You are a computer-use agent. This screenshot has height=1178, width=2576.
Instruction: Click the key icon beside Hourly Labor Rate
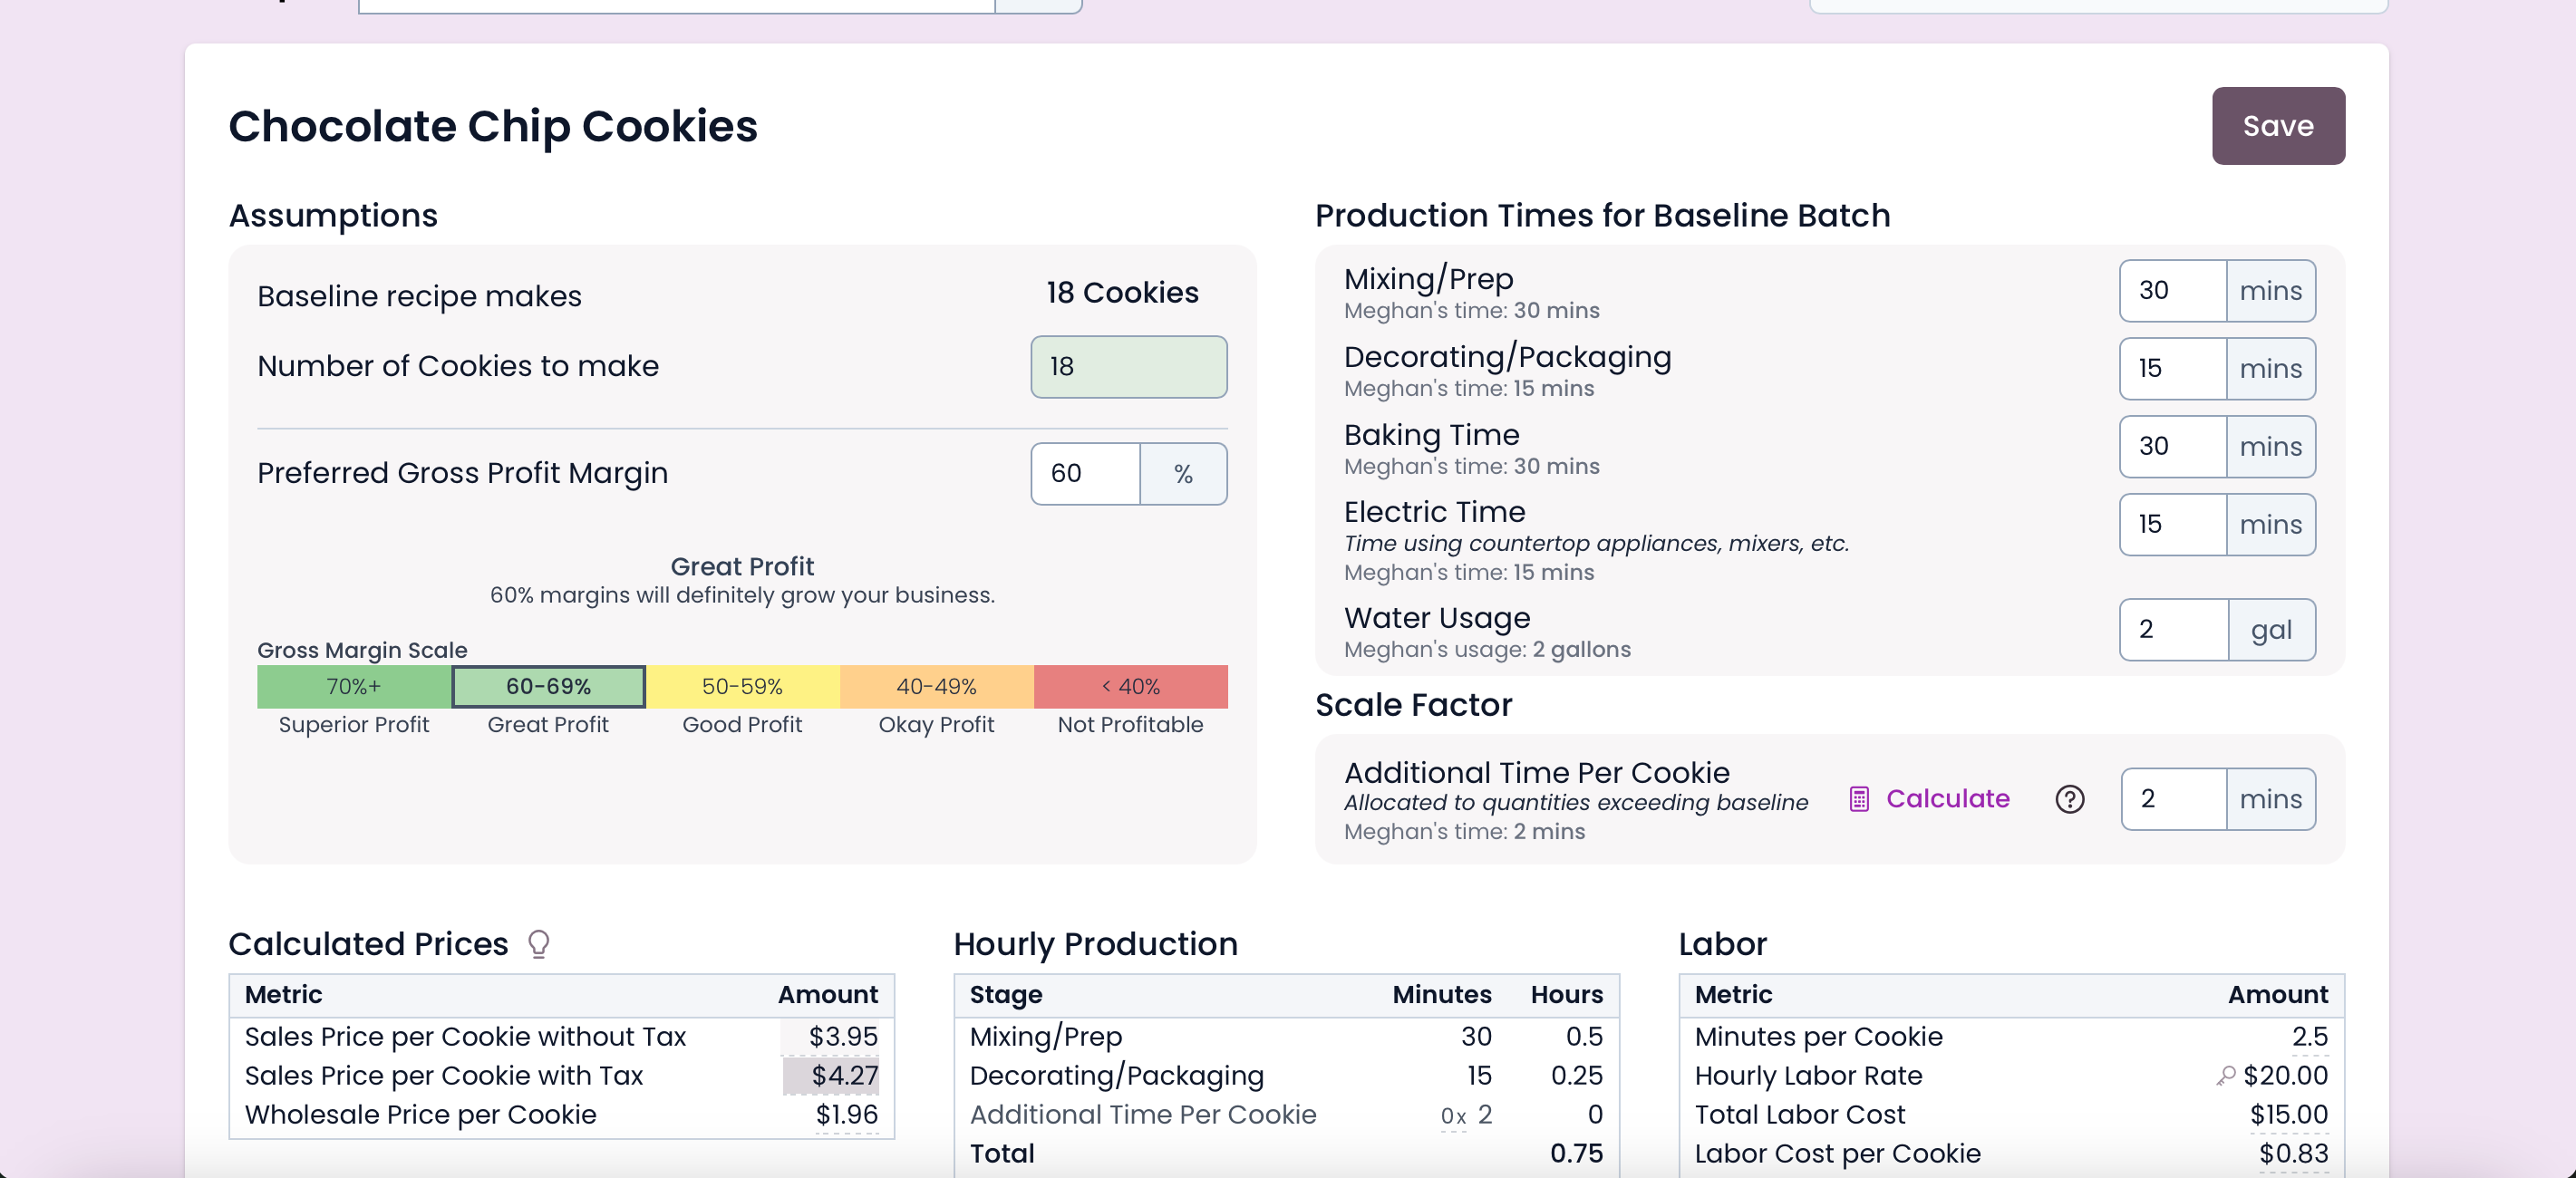click(2224, 1076)
